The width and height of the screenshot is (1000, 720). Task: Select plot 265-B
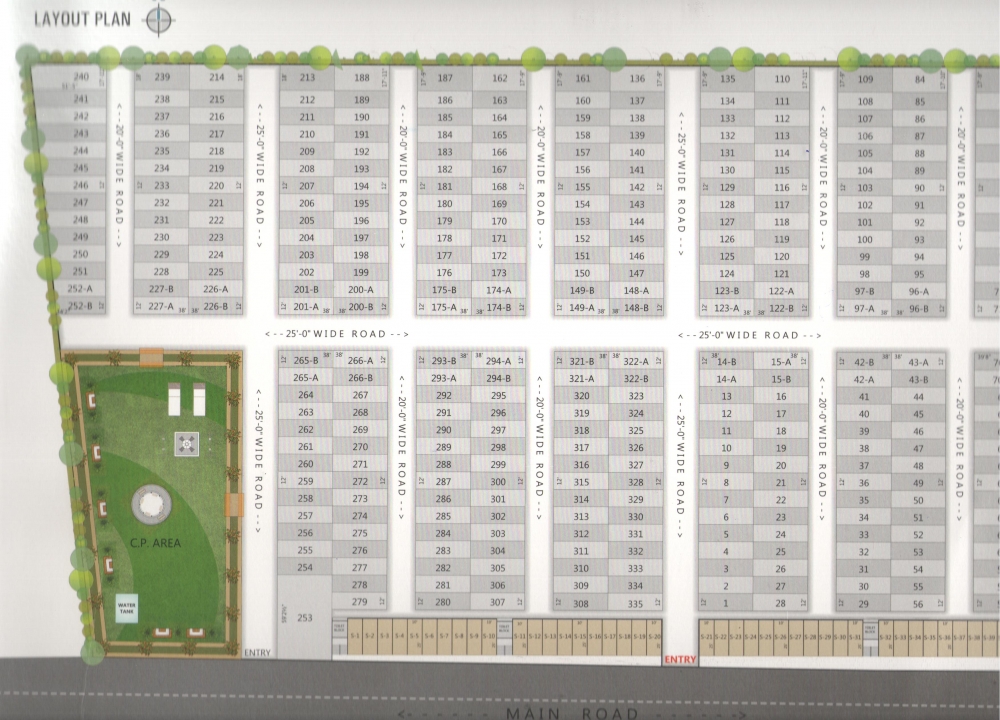[305, 360]
